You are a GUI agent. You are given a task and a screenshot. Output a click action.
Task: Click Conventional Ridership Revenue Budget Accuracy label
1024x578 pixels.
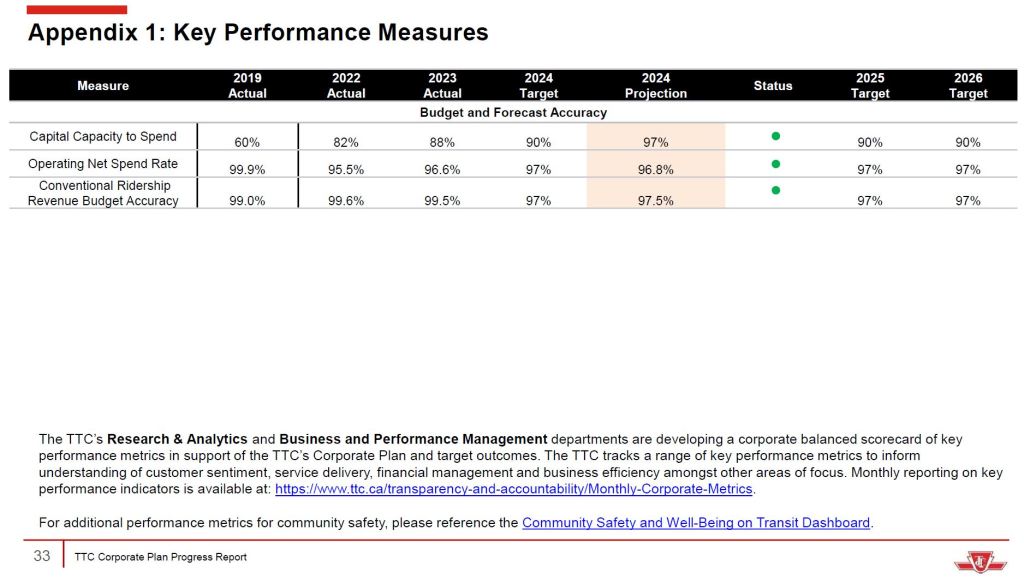[103, 193]
